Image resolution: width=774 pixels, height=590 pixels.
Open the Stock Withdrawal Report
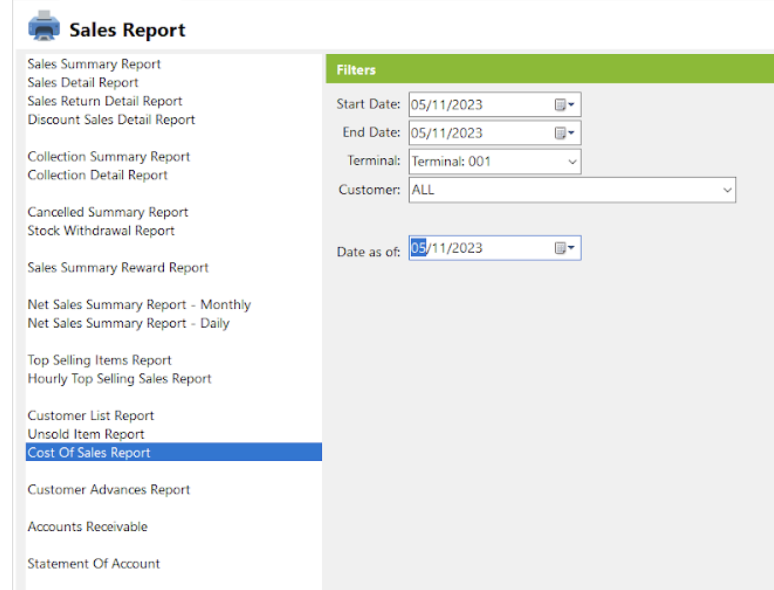click(101, 231)
